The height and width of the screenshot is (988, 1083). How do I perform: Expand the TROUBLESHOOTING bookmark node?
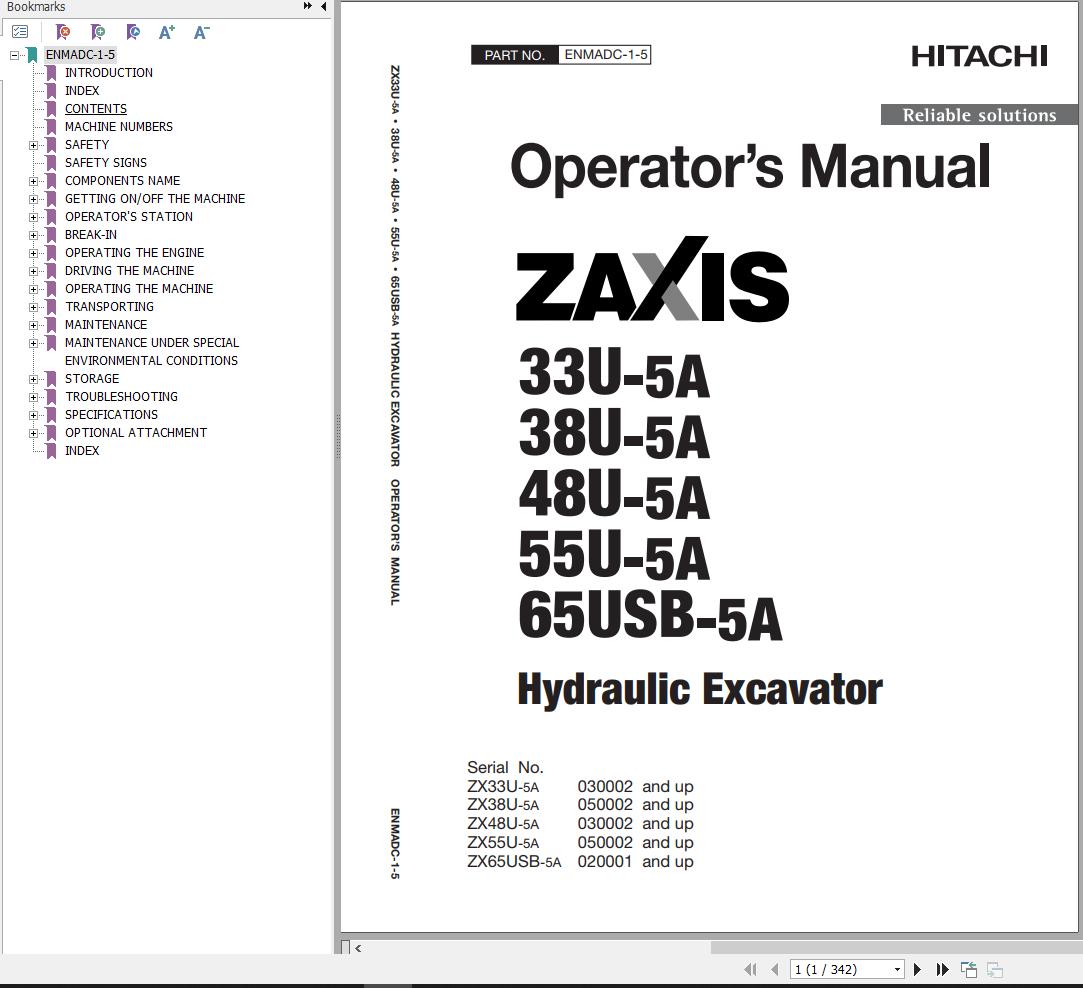tap(33, 397)
